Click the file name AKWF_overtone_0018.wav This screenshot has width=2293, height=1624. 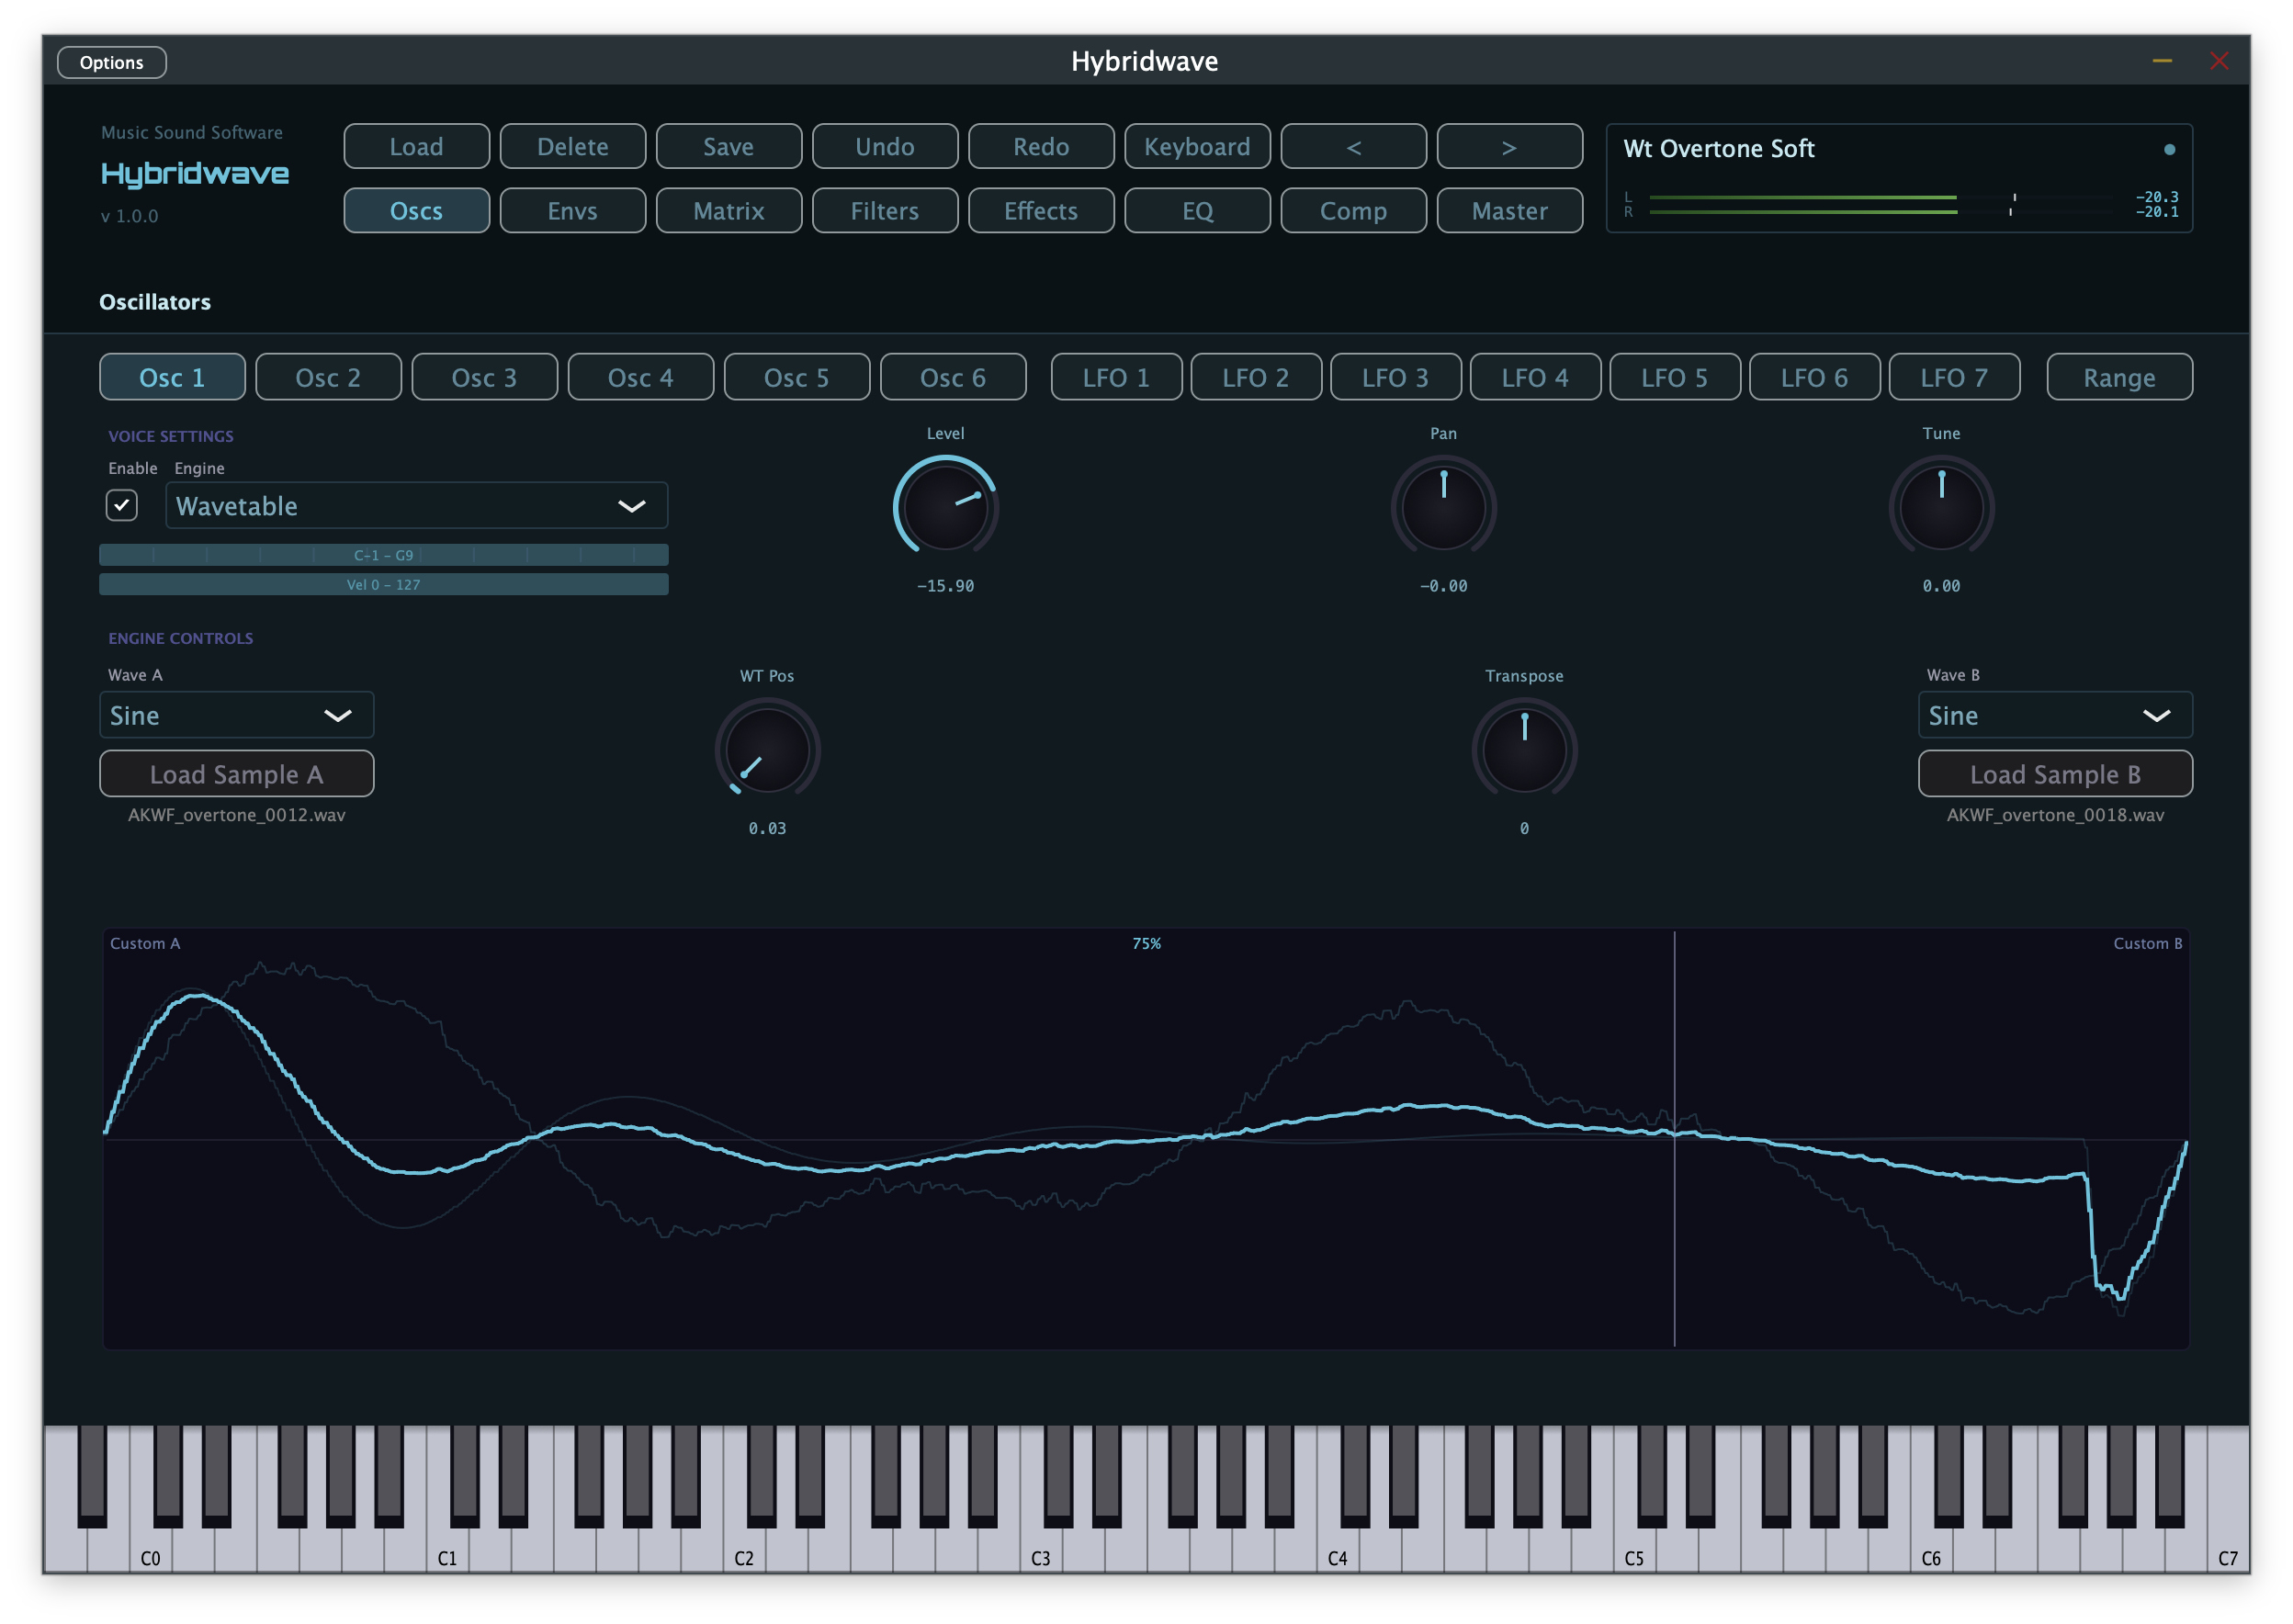coord(2054,815)
